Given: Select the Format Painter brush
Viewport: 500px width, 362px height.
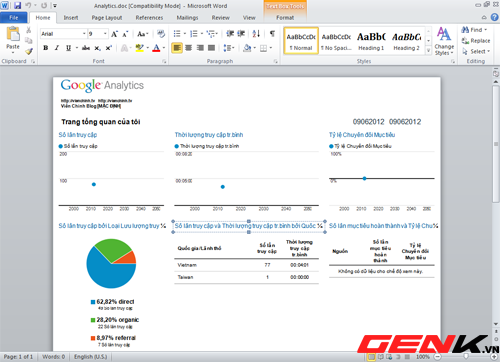Looking at the screenshot, I should (x=29, y=51).
